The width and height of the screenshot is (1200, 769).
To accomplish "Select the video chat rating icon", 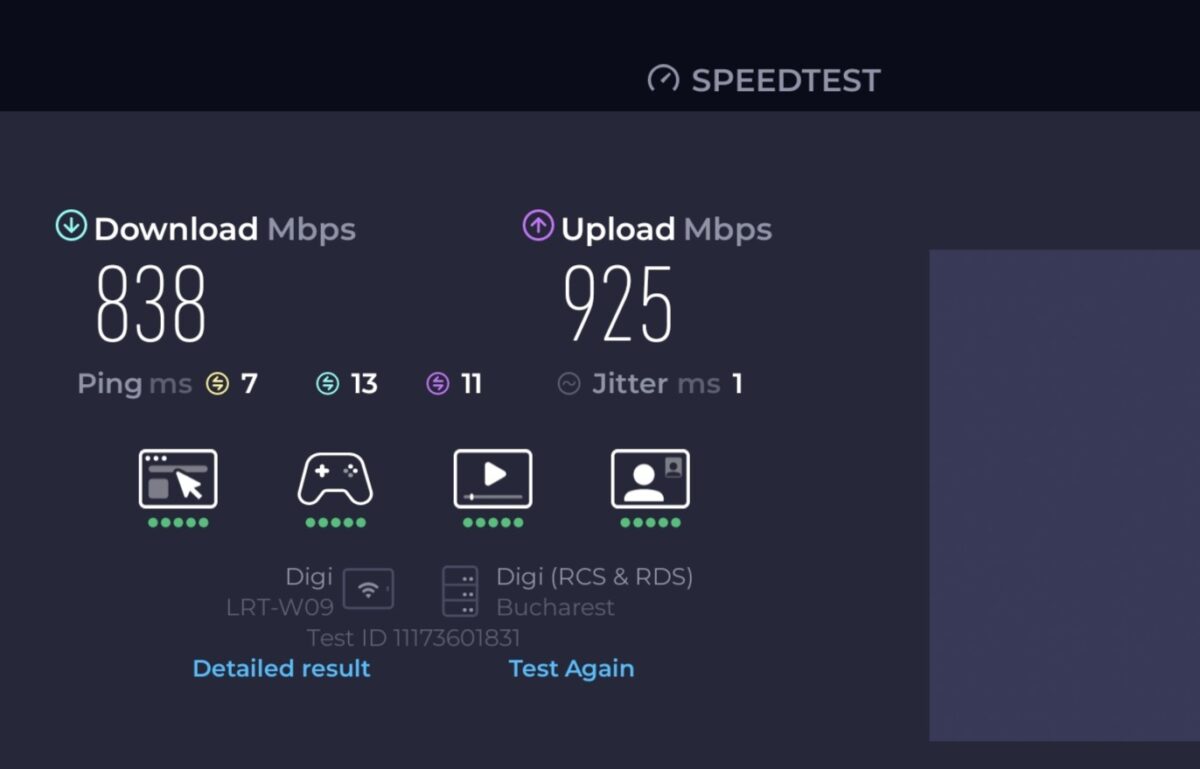I will [650, 479].
